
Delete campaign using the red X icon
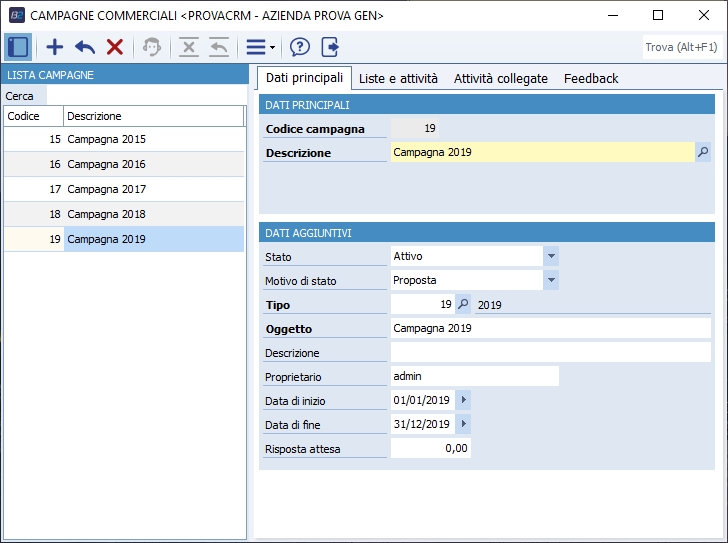click(x=115, y=47)
